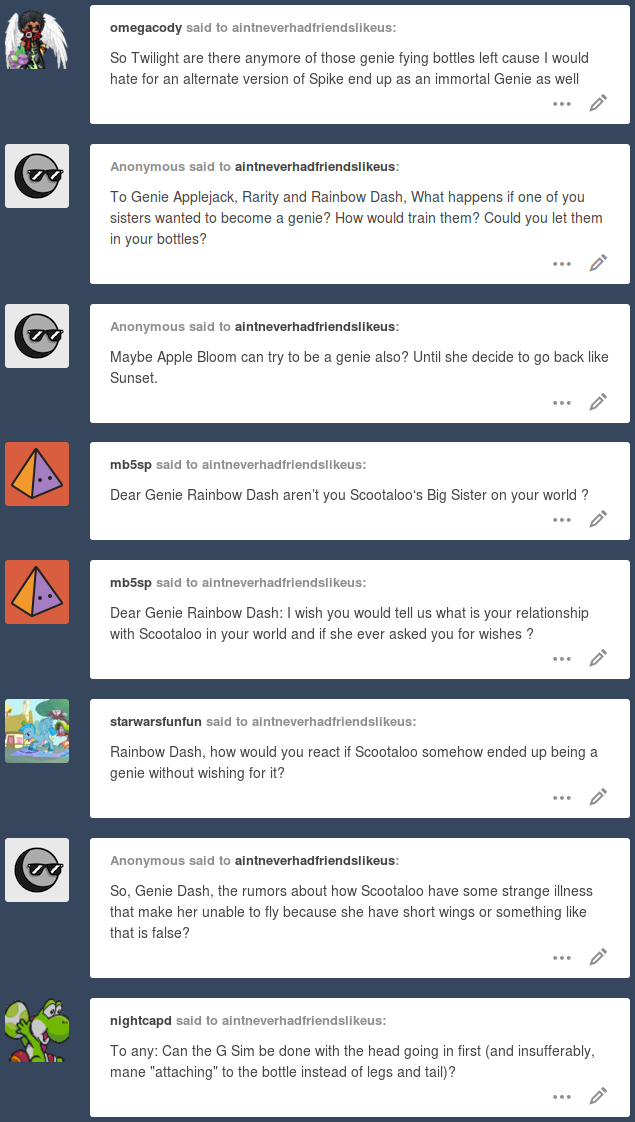635x1122 pixels.
Task: Click starwarsfunfun's blue pony avatar
Action: pyautogui.click(x=37, y=731)
